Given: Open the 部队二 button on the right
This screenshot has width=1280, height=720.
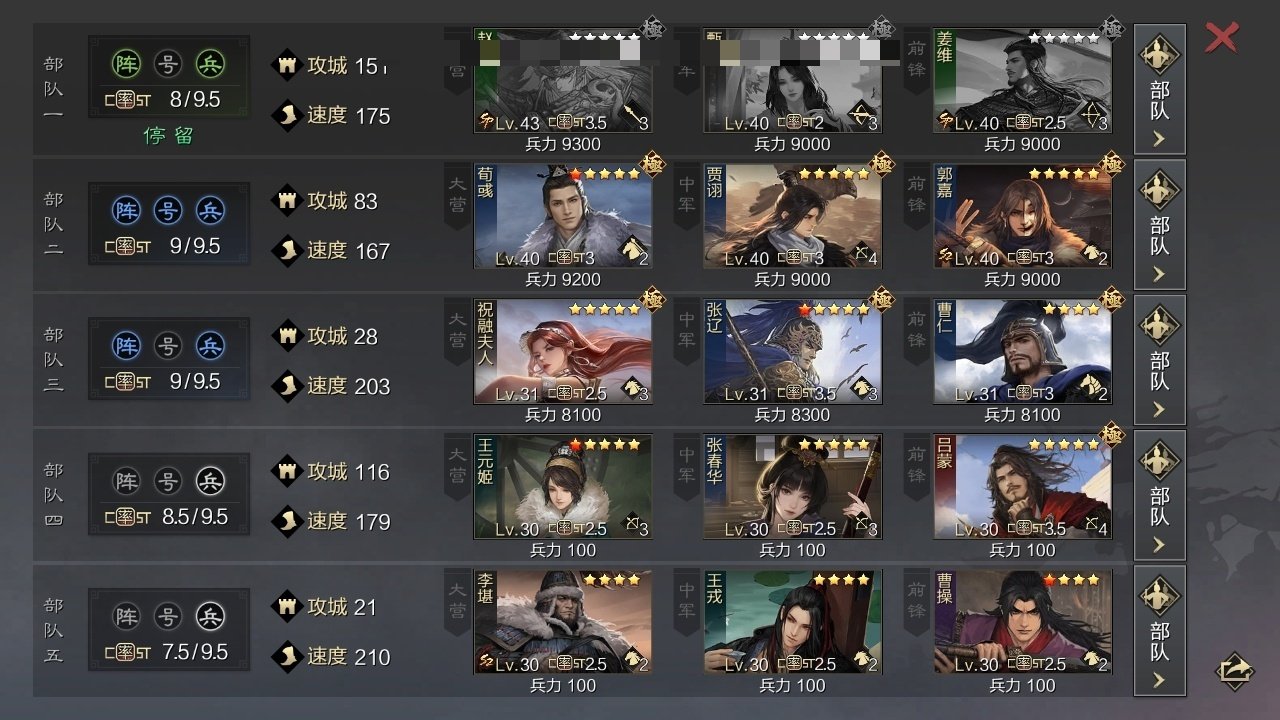Looking at the screenshot, I should (1159, 224).
